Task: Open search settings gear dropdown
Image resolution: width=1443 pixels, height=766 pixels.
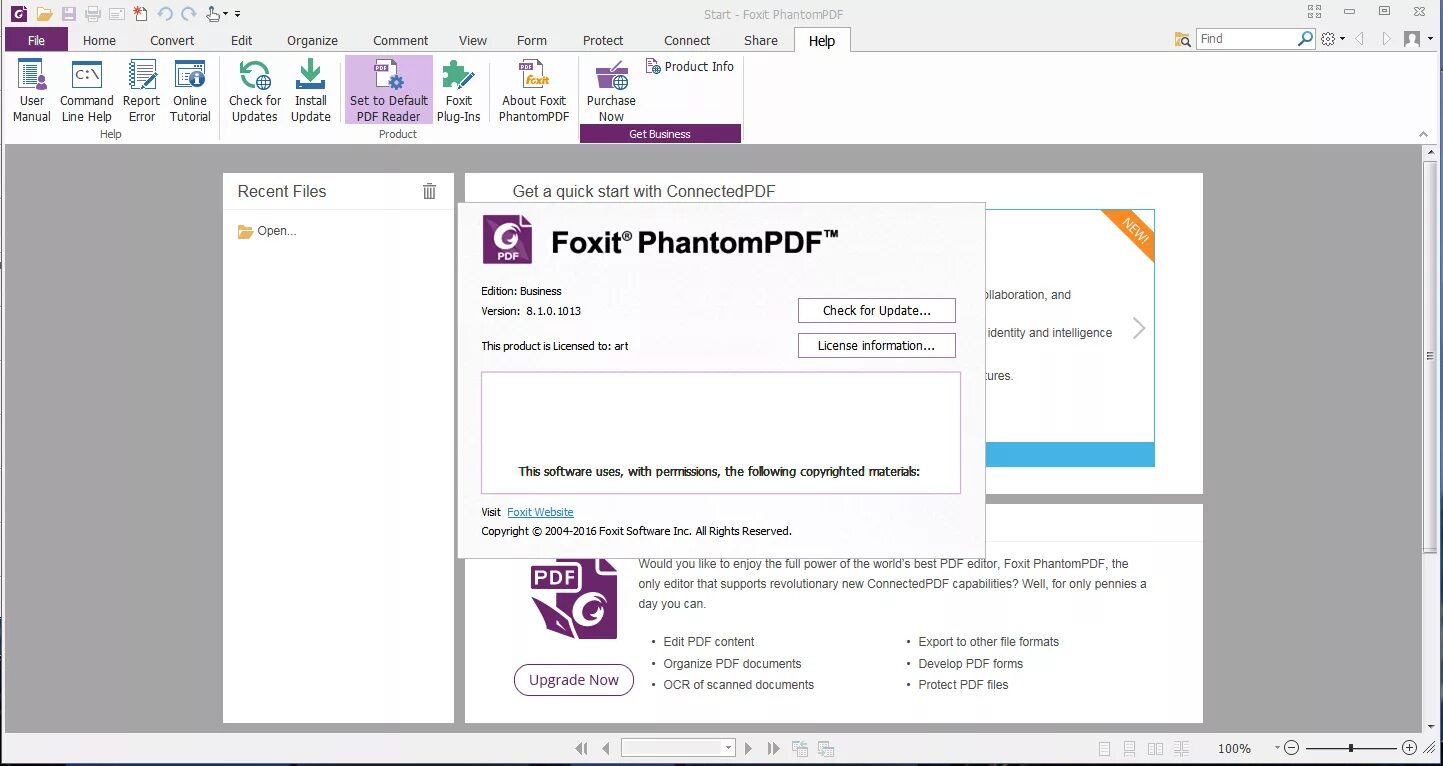Action: click(x=1342, y=39)
